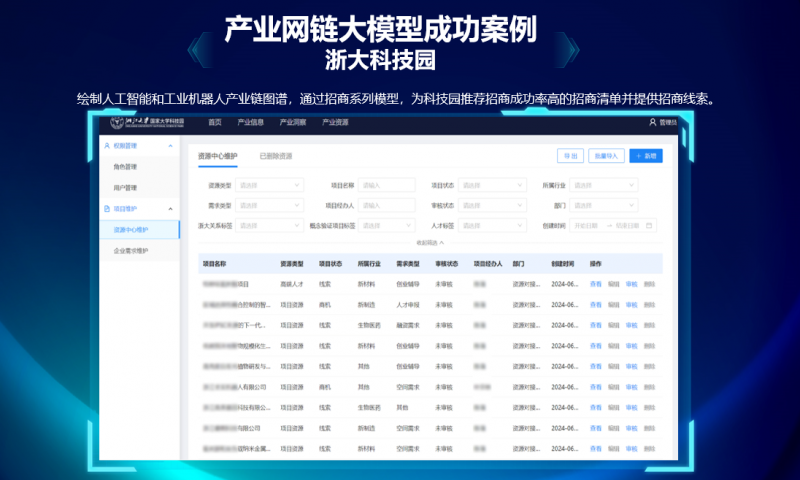Click the 浙江大学 logo in header
Image resolution: width=800 pixels, height=480 pixels.
click(x=128, y=122)
